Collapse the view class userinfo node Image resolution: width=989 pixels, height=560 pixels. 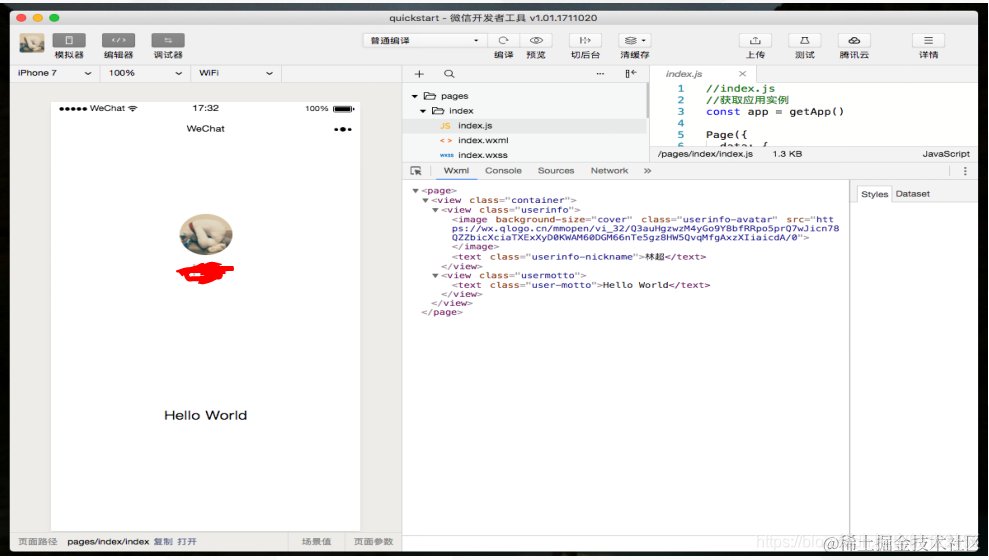435,210
